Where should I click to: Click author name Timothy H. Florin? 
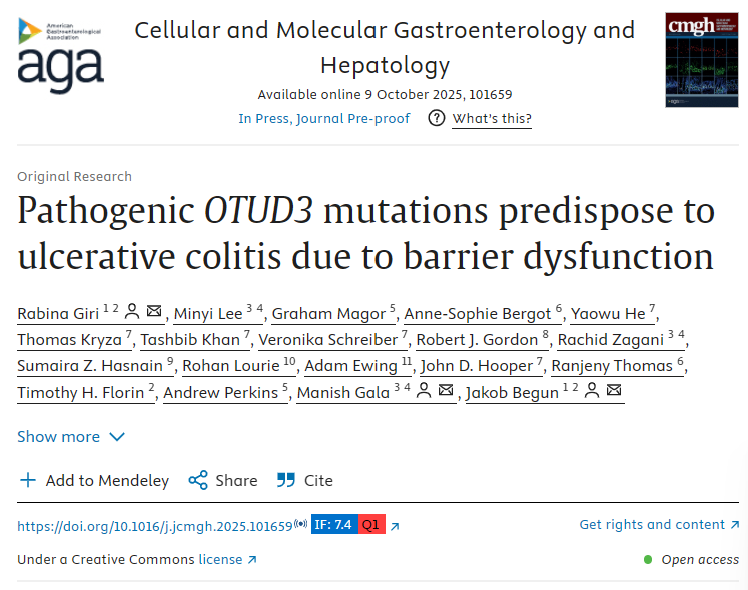pos(80,391)
